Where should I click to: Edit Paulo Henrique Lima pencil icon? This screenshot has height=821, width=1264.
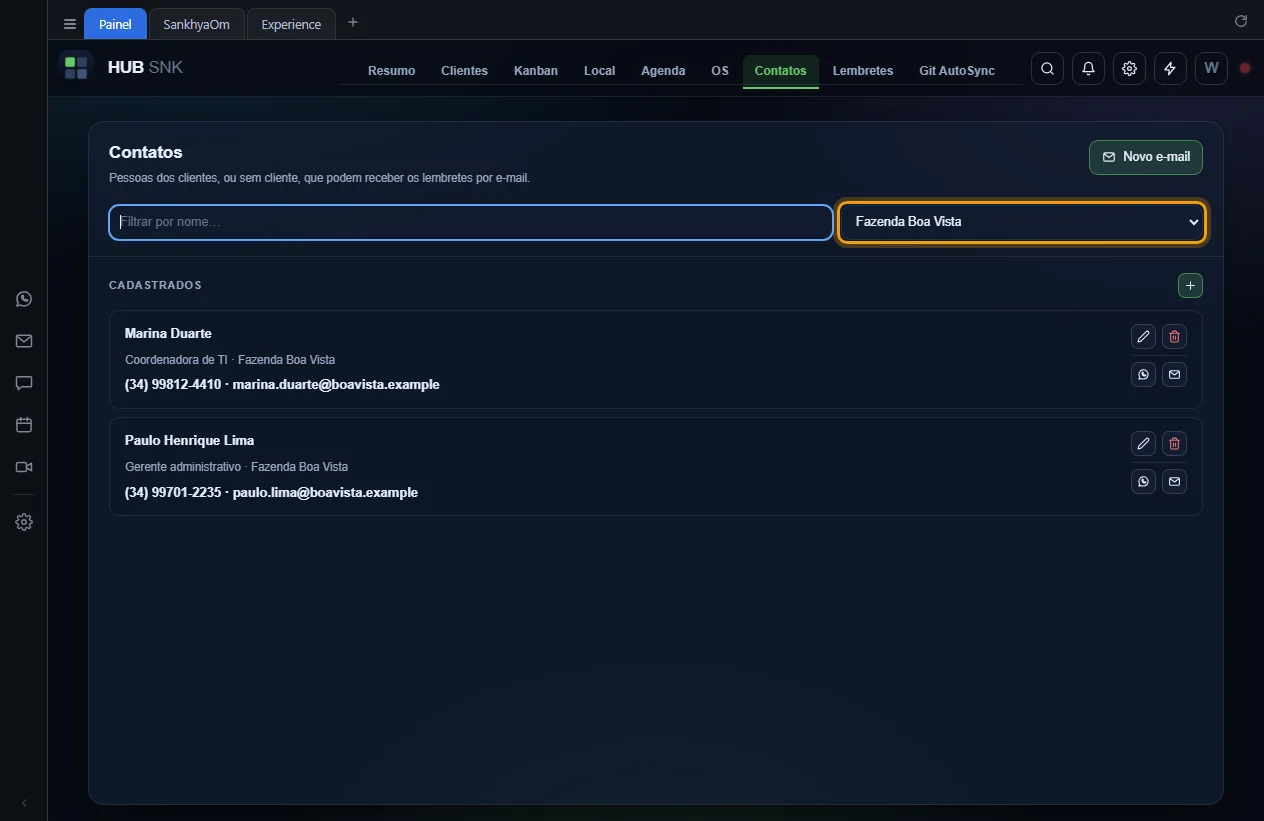1143,443
